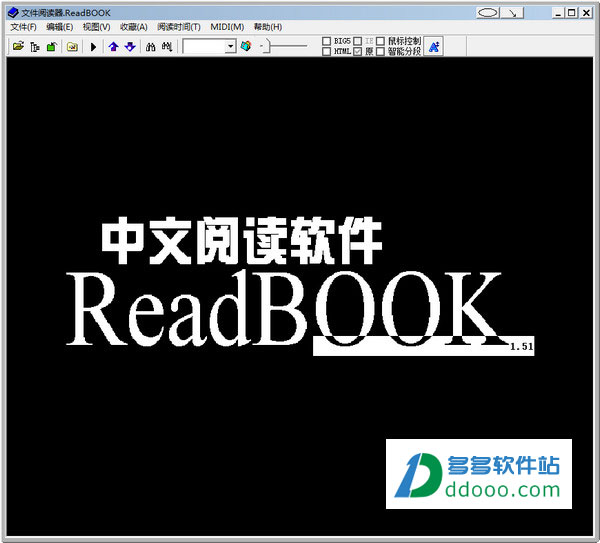The image size is (600, 543).
Task: Click the 1.51 version number
Action: tap(522, 346)
